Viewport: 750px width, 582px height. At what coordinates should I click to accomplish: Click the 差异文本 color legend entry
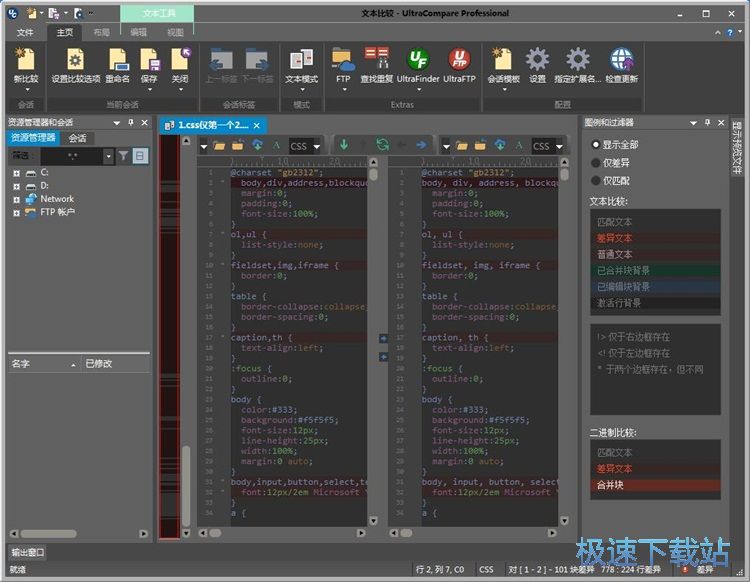coord(615,238)
